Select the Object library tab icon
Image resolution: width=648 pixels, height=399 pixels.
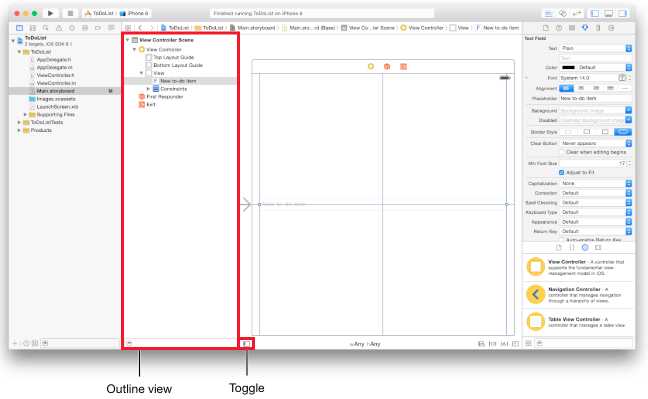(585, 247)
